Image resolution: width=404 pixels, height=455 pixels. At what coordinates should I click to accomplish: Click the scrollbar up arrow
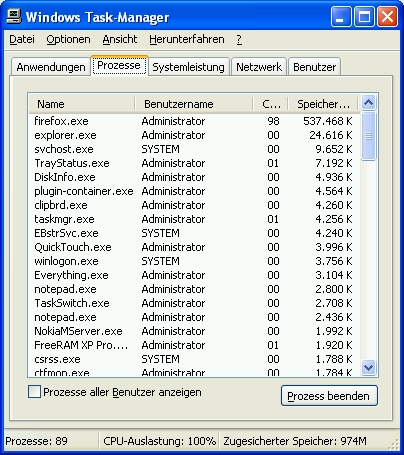pyautogui.click(x=368, y=102)
